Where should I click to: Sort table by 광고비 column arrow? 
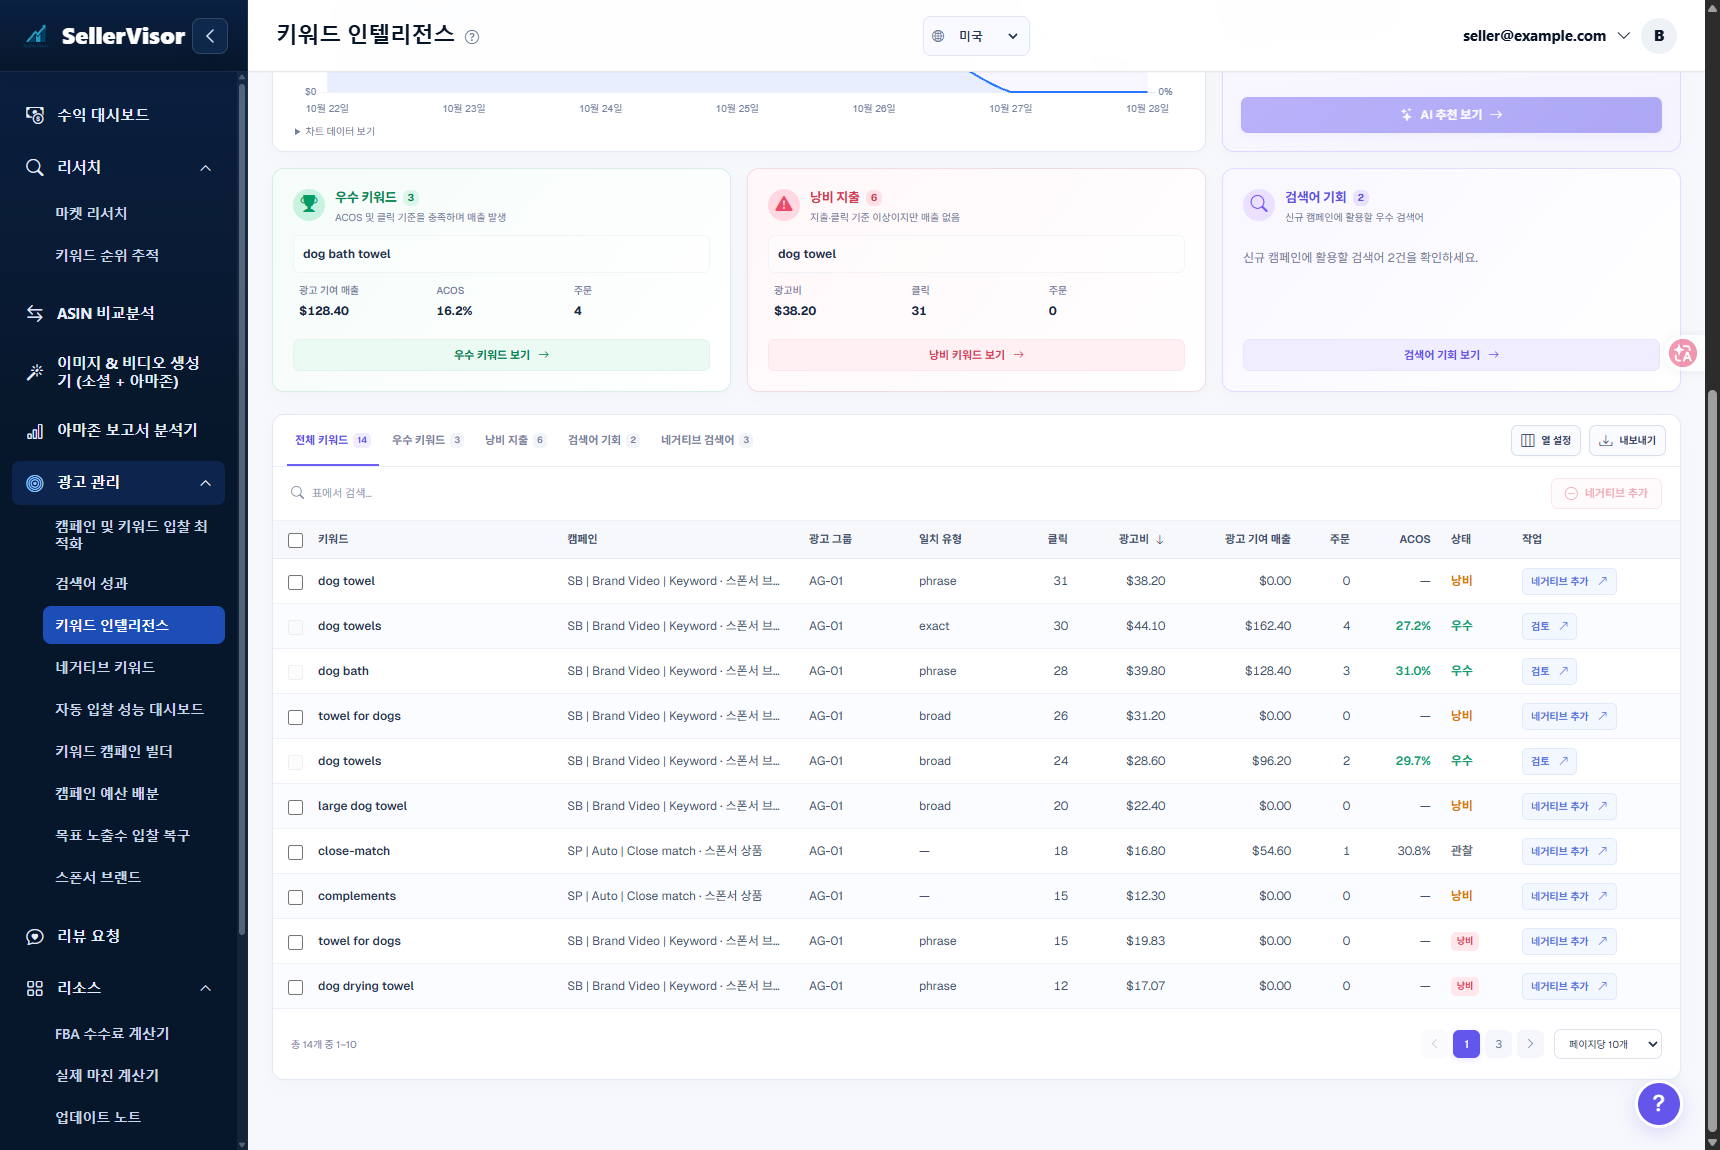point(1160,539)
